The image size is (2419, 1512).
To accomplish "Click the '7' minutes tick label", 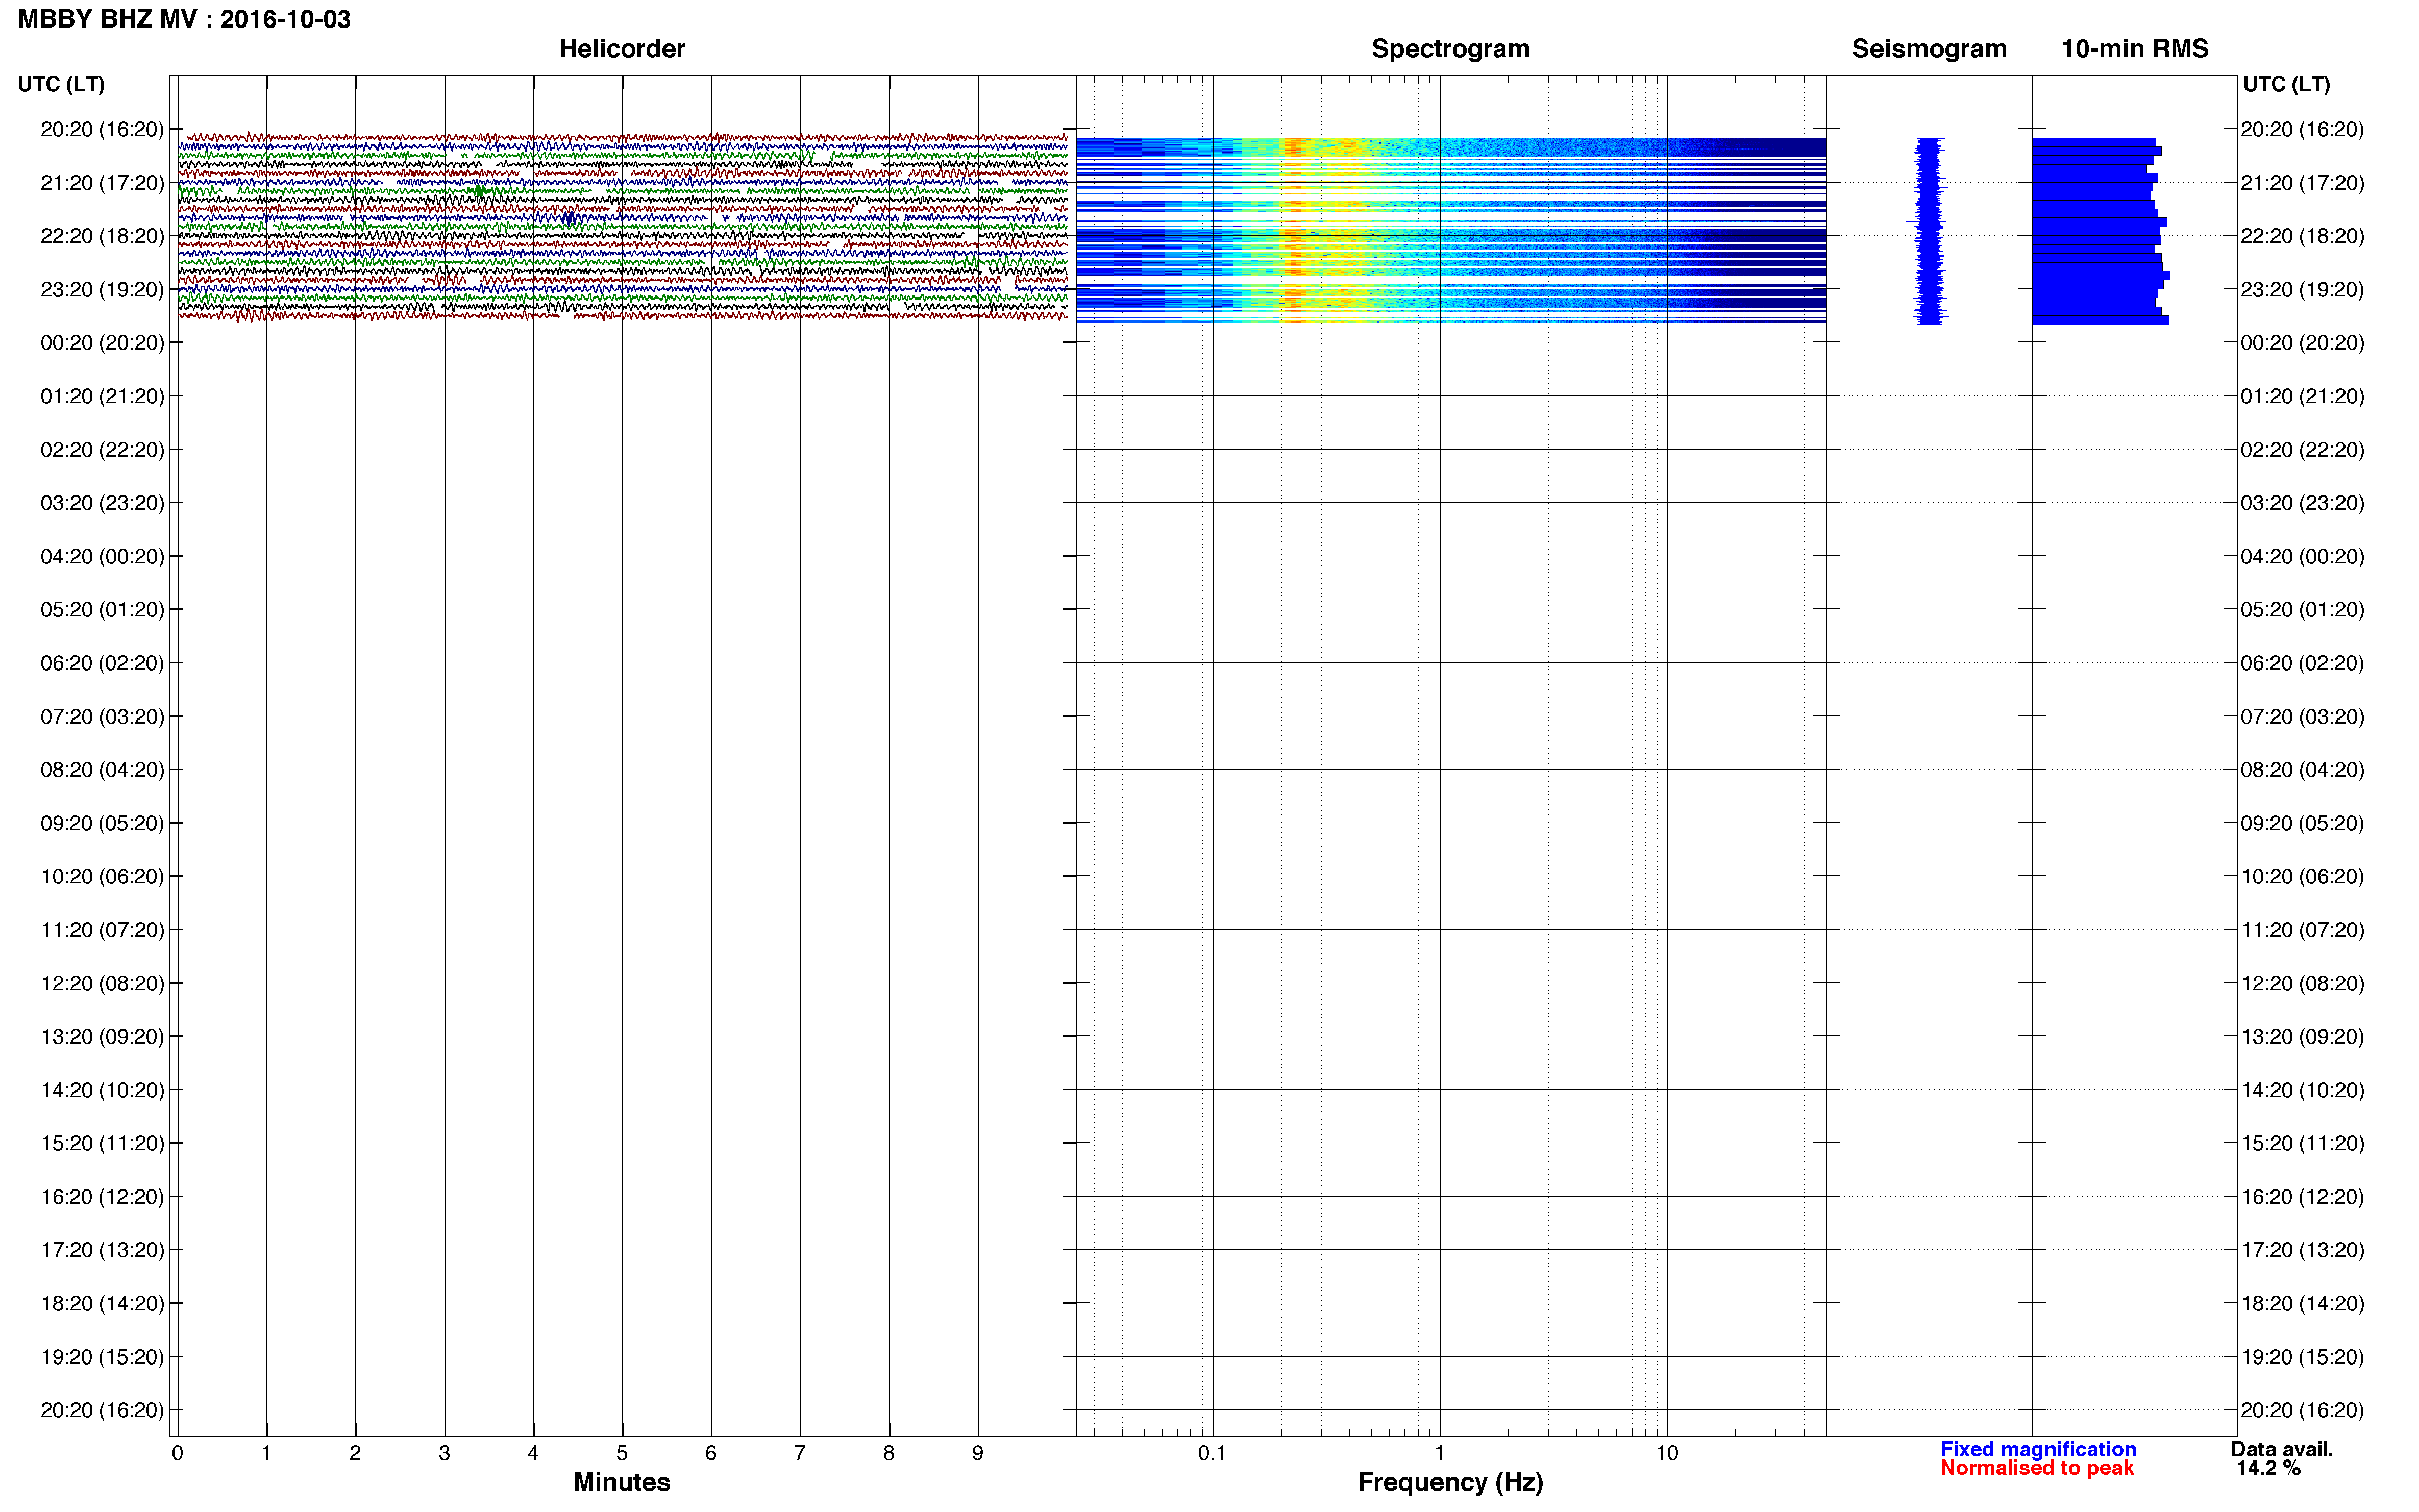I will coord(800,1453).
